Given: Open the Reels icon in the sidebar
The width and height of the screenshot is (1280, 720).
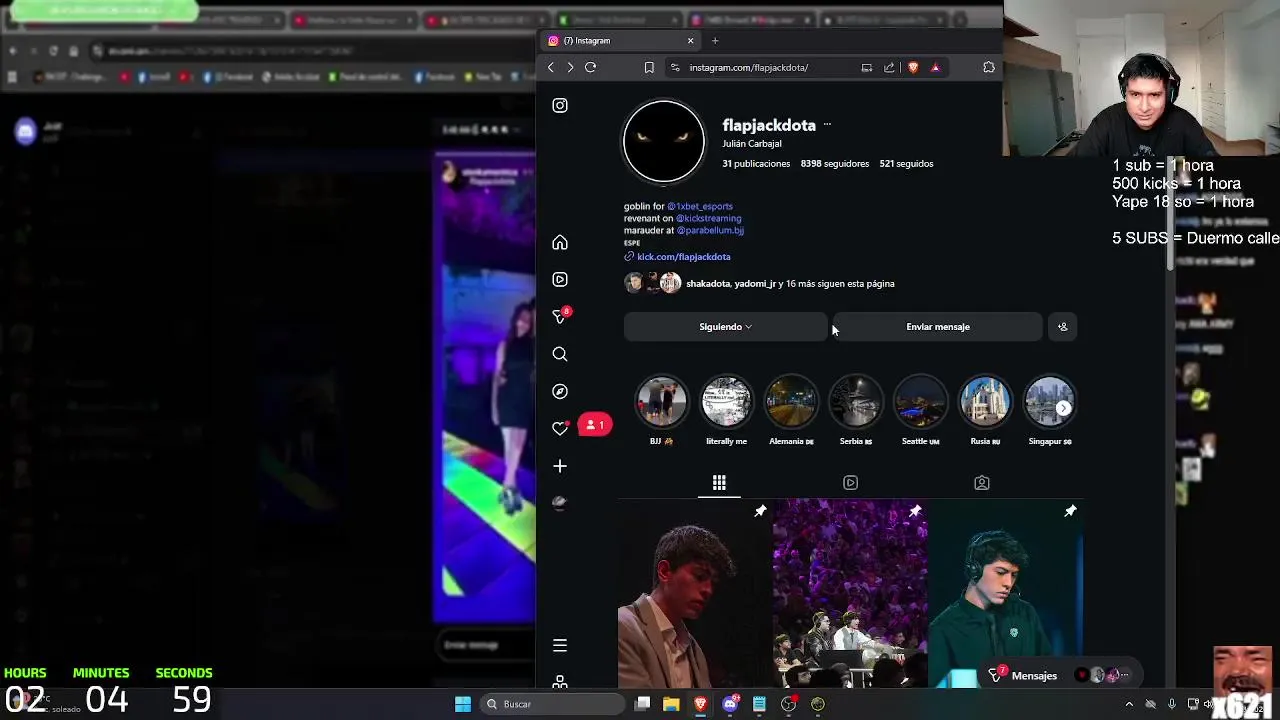Looking at the screenshot, I should pyautogui.click(x=560, y=280).
